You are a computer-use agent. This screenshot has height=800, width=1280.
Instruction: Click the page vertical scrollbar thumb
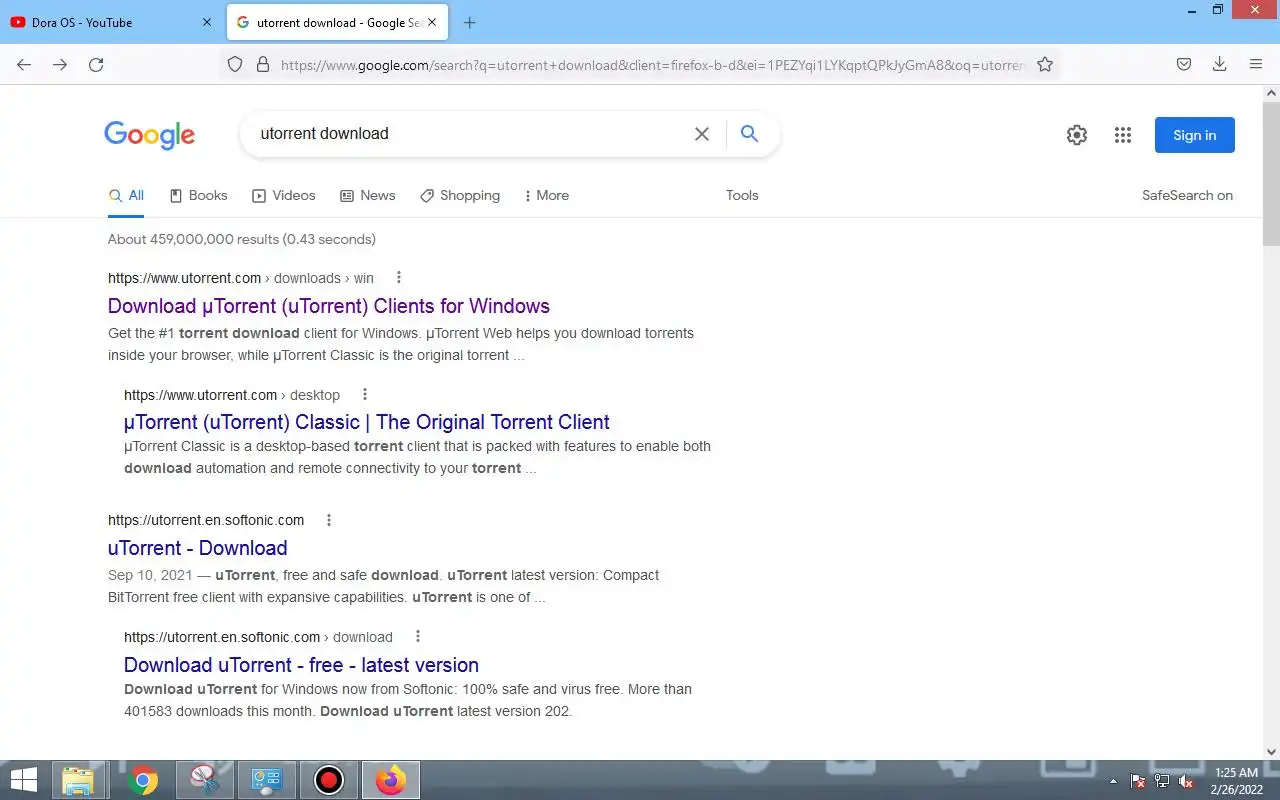[1272, 172]
